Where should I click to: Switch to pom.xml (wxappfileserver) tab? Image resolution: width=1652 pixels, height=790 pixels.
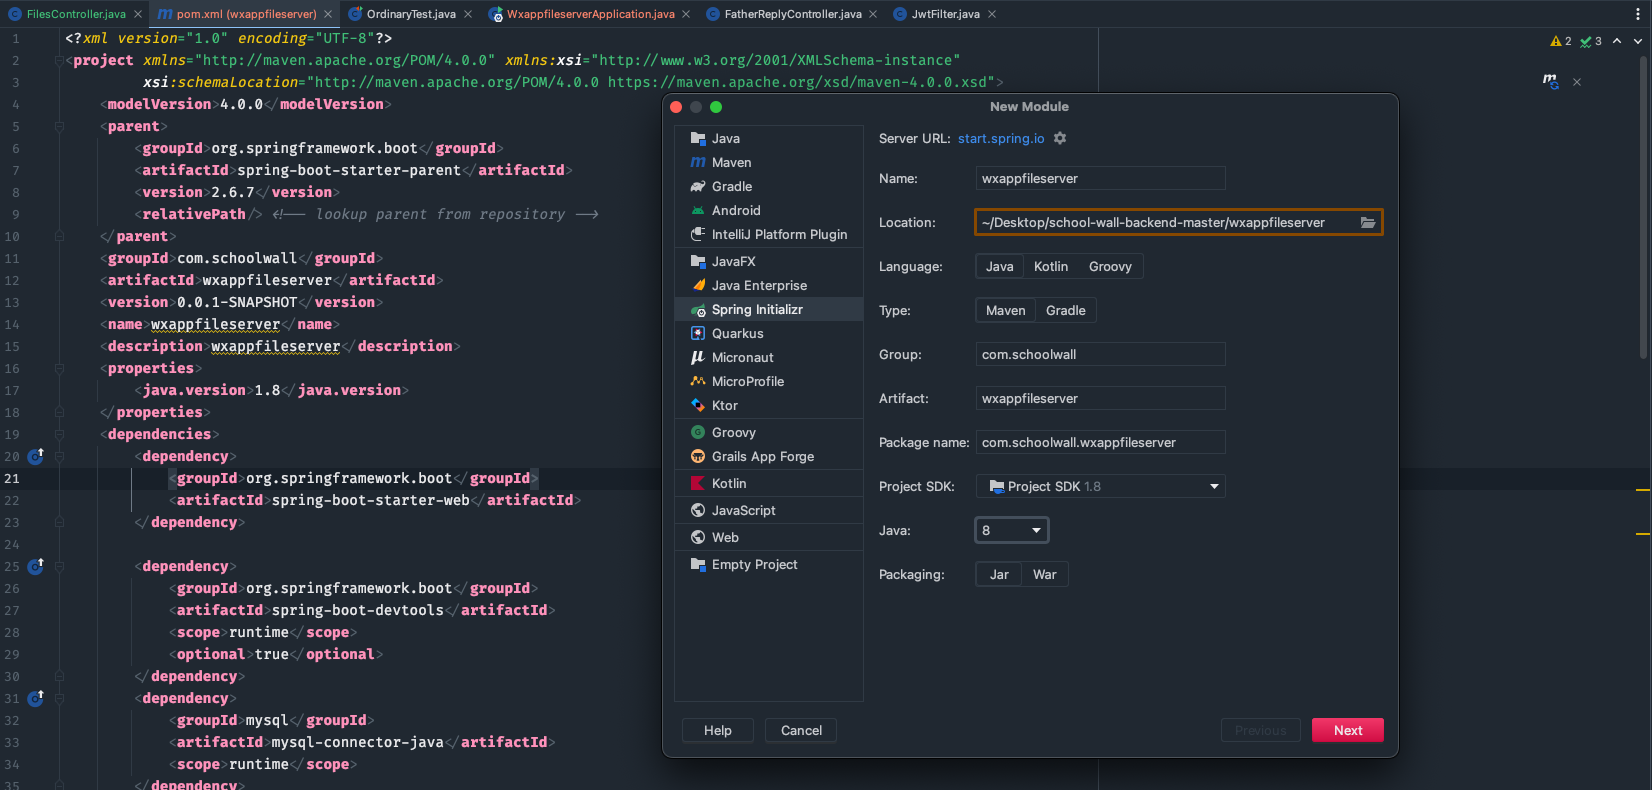tap(246, 14)
